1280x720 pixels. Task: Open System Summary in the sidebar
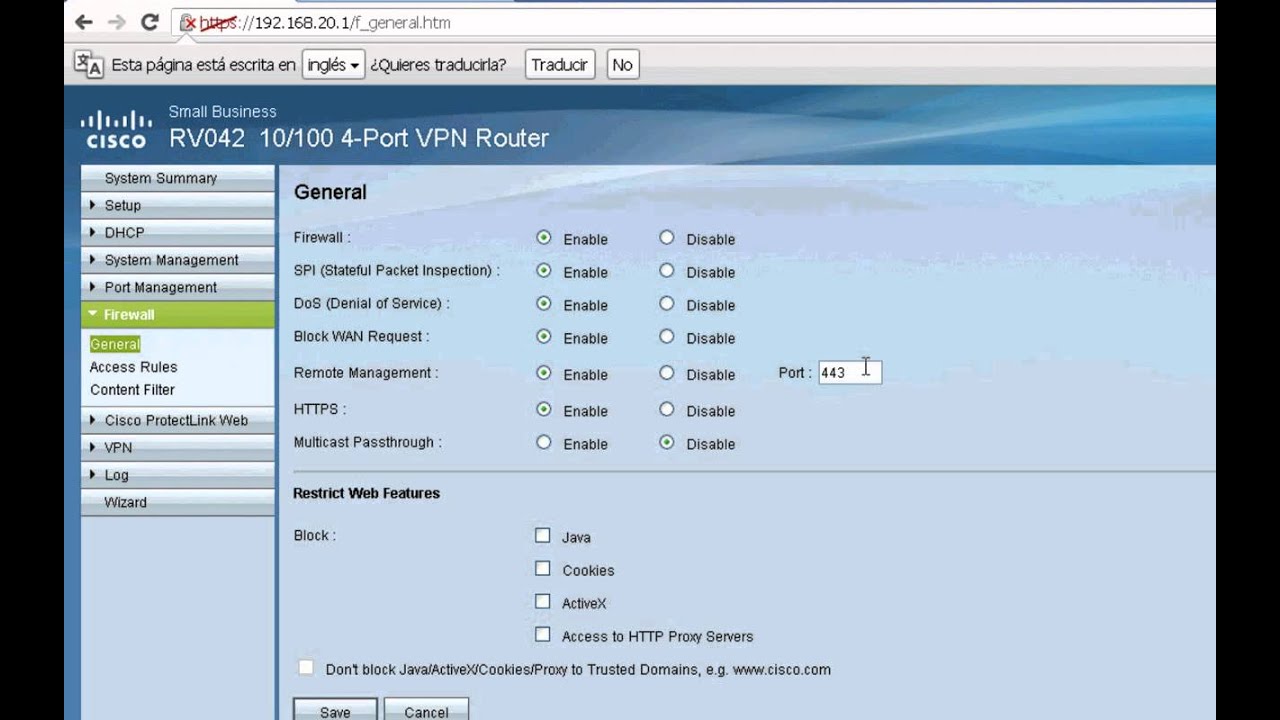tap(177, 178)
